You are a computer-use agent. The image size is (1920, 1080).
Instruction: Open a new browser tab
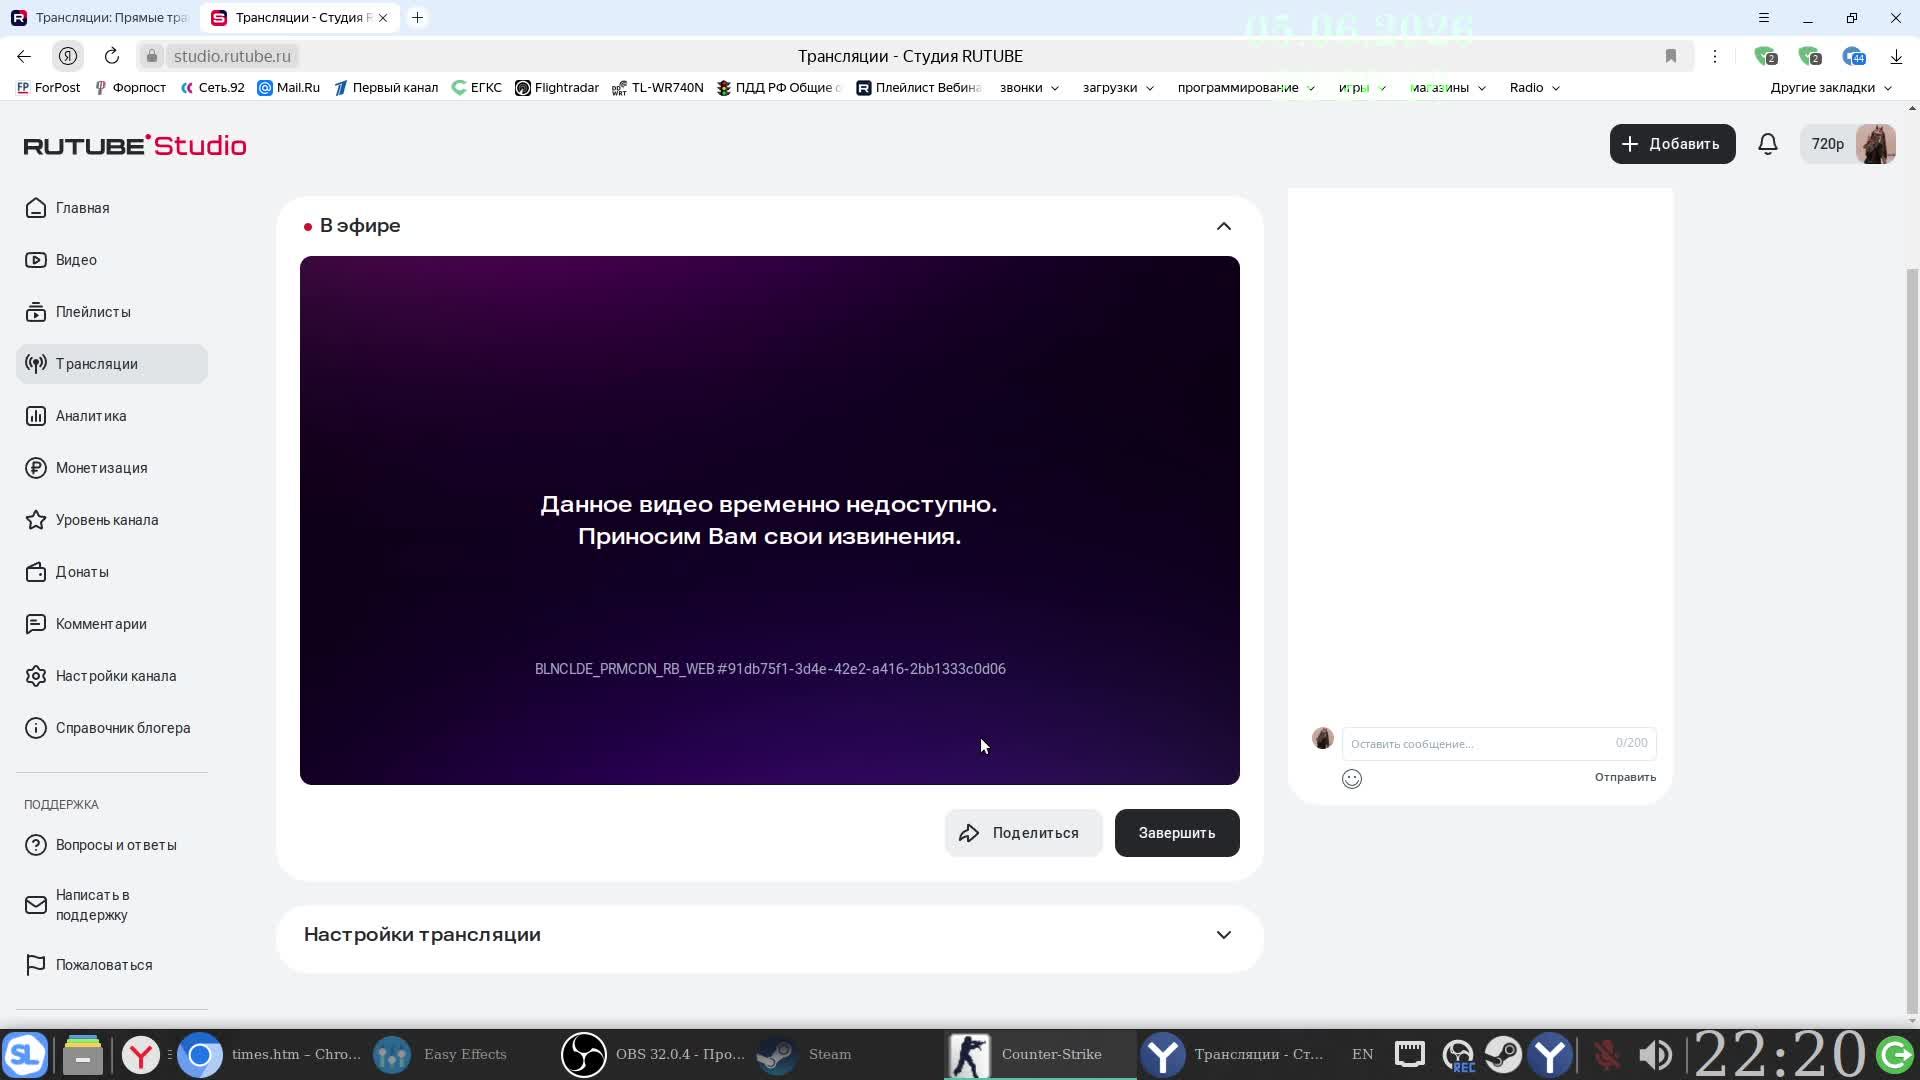click(x=418, y=17)
